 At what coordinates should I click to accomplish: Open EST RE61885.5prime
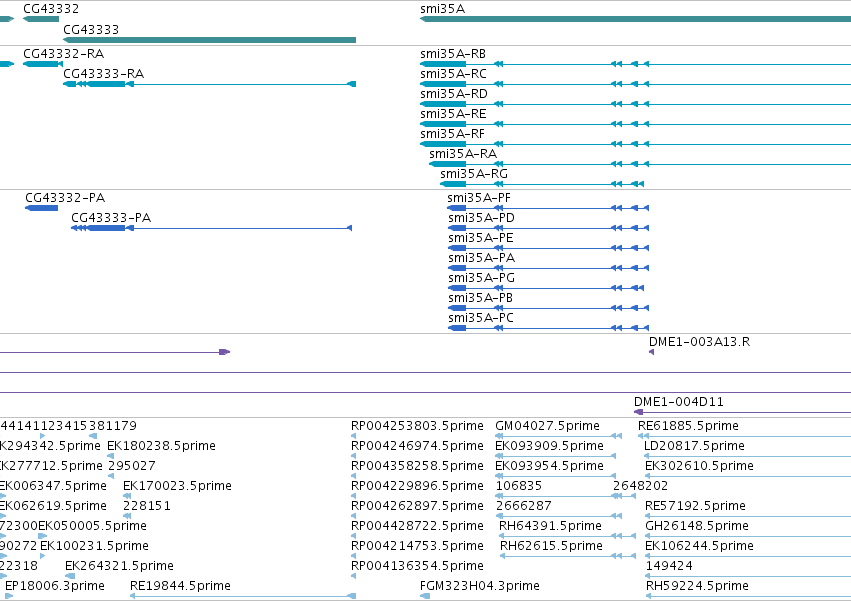tap(688, 426)
